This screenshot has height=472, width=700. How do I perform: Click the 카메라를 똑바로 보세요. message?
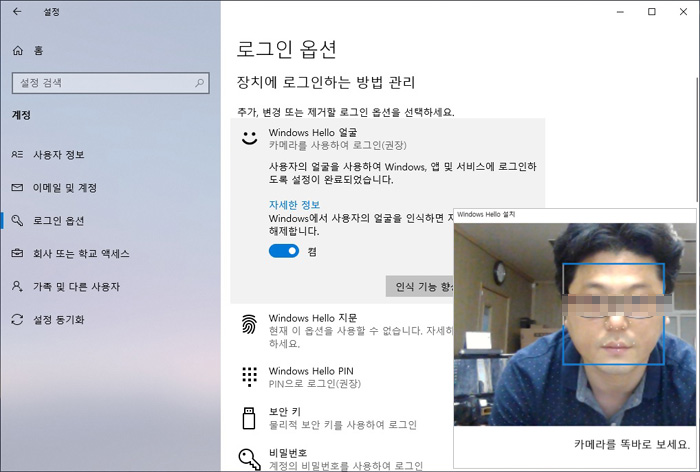[632, 444]
